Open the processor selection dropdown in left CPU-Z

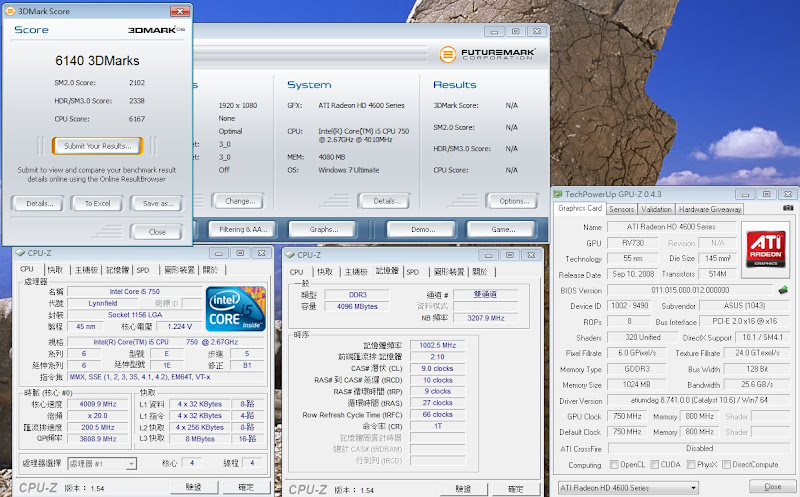(x=102, y=463)
